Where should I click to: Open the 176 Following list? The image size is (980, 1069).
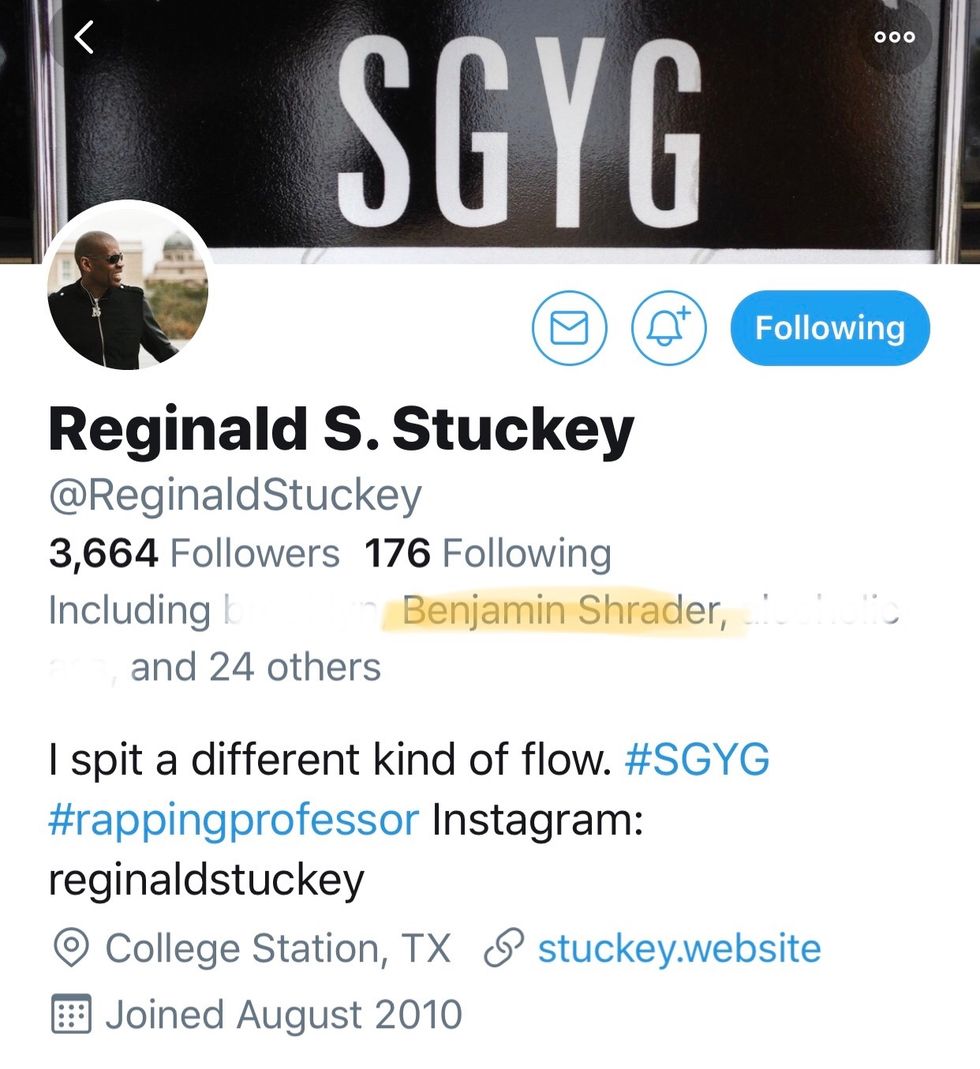[x=488, y=553]
